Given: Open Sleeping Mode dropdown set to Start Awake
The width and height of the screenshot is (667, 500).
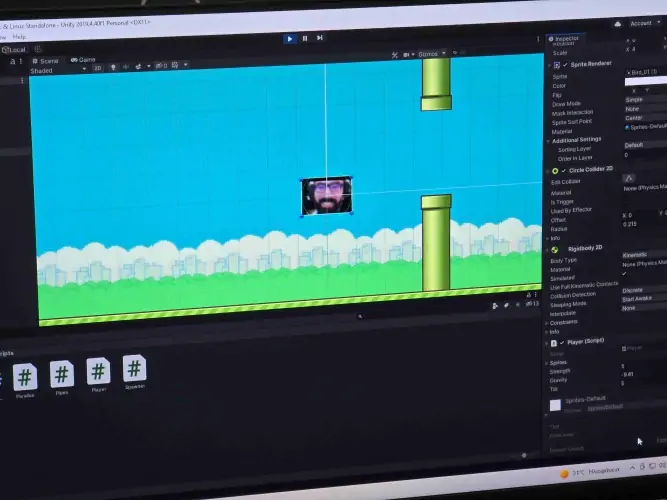Looking at the screenshot, I should pos(644,299).
